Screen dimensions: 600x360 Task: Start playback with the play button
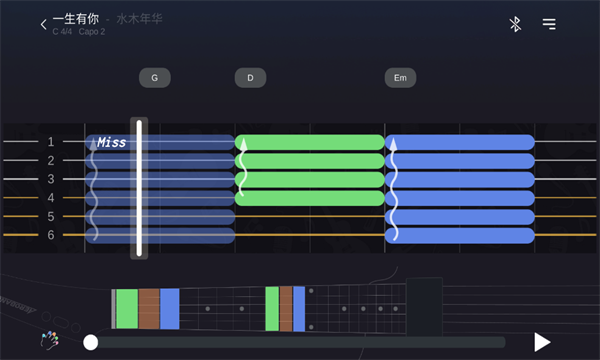coord(542,342)
